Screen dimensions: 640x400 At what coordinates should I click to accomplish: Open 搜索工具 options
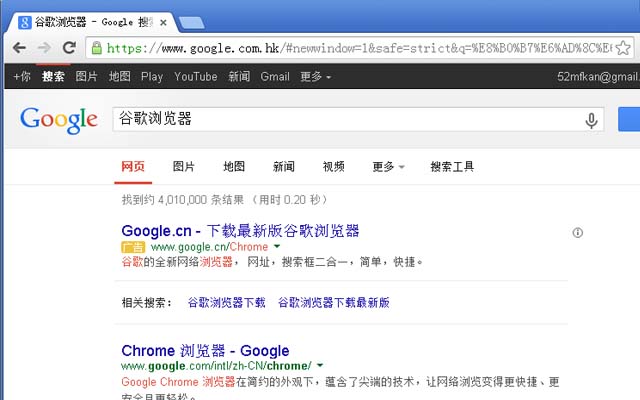[x=452, y=167]
